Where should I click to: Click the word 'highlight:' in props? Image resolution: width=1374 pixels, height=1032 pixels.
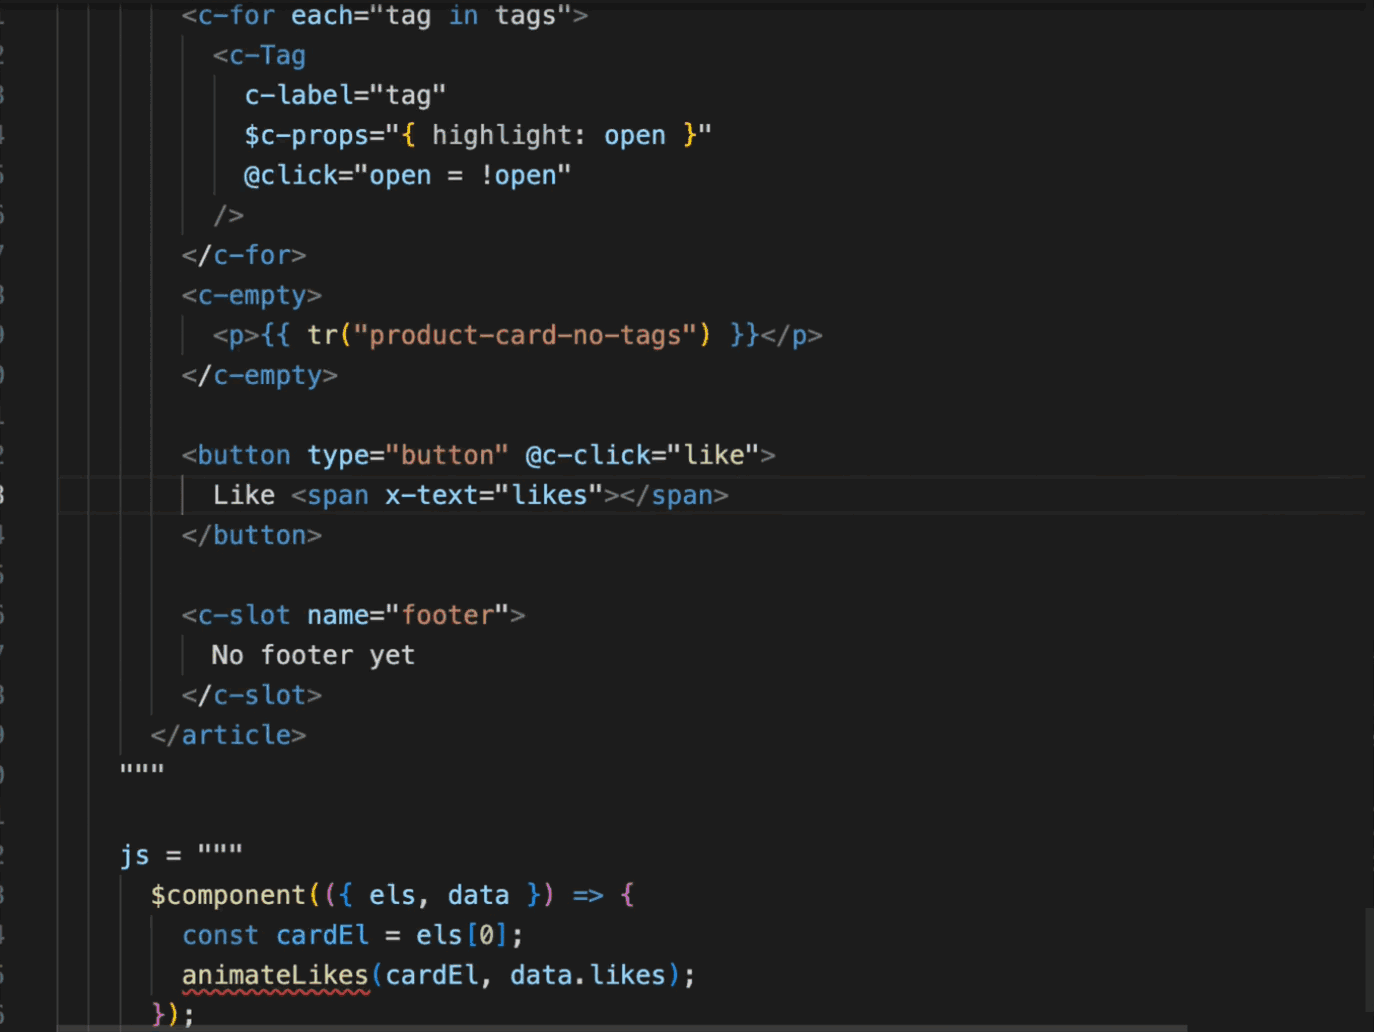[509, 136]
